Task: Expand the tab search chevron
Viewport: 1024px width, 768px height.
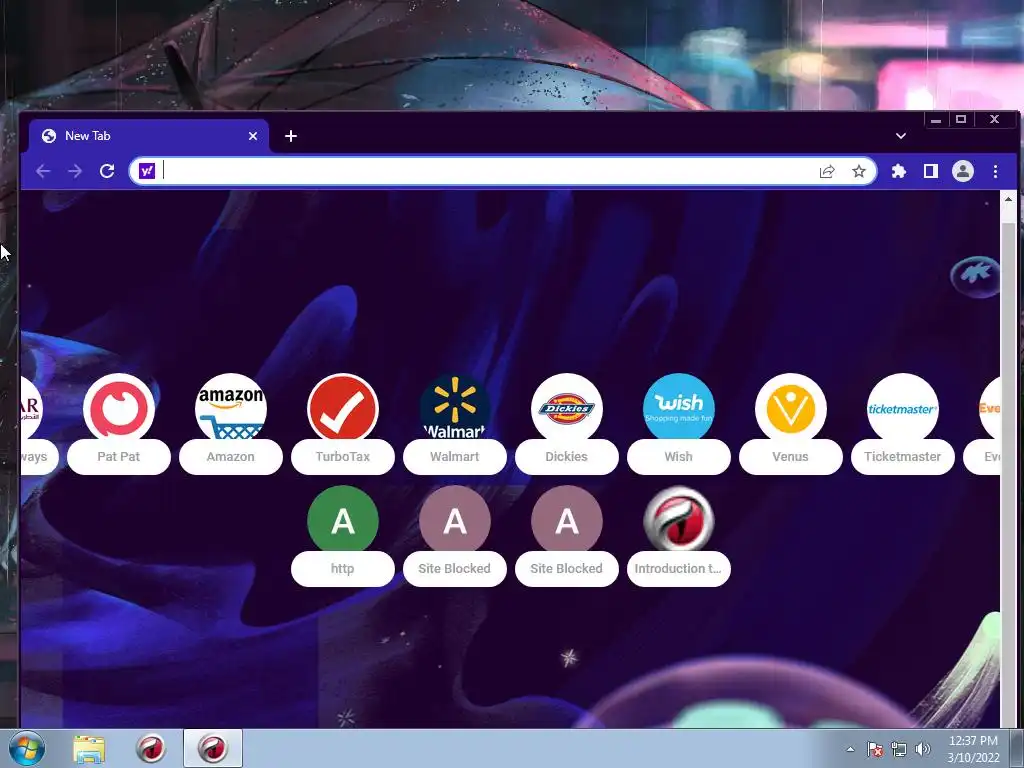Action: [x=901, y=136]
